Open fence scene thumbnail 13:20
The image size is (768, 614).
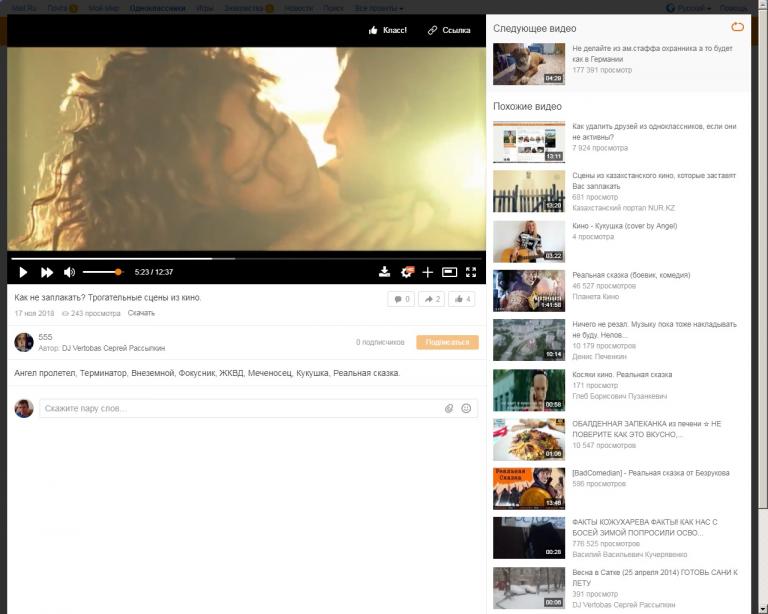529,191
